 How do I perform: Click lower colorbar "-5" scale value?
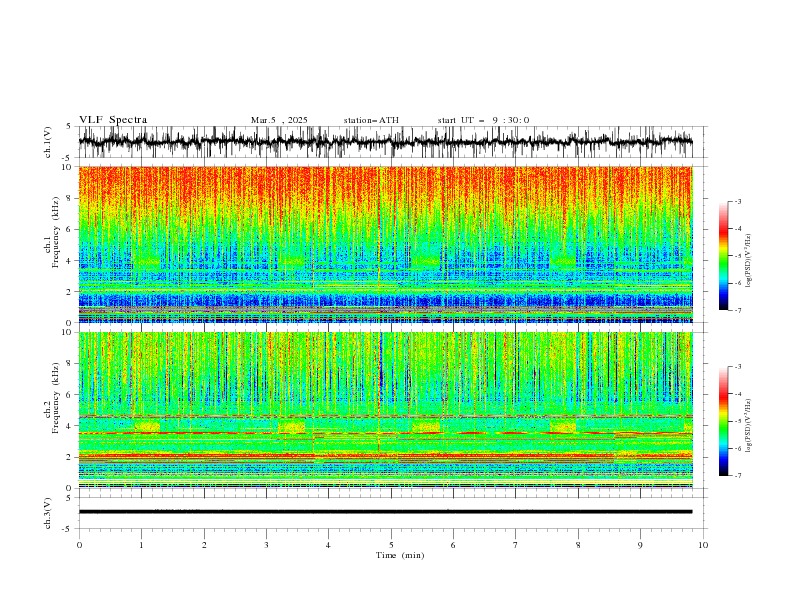738,421
